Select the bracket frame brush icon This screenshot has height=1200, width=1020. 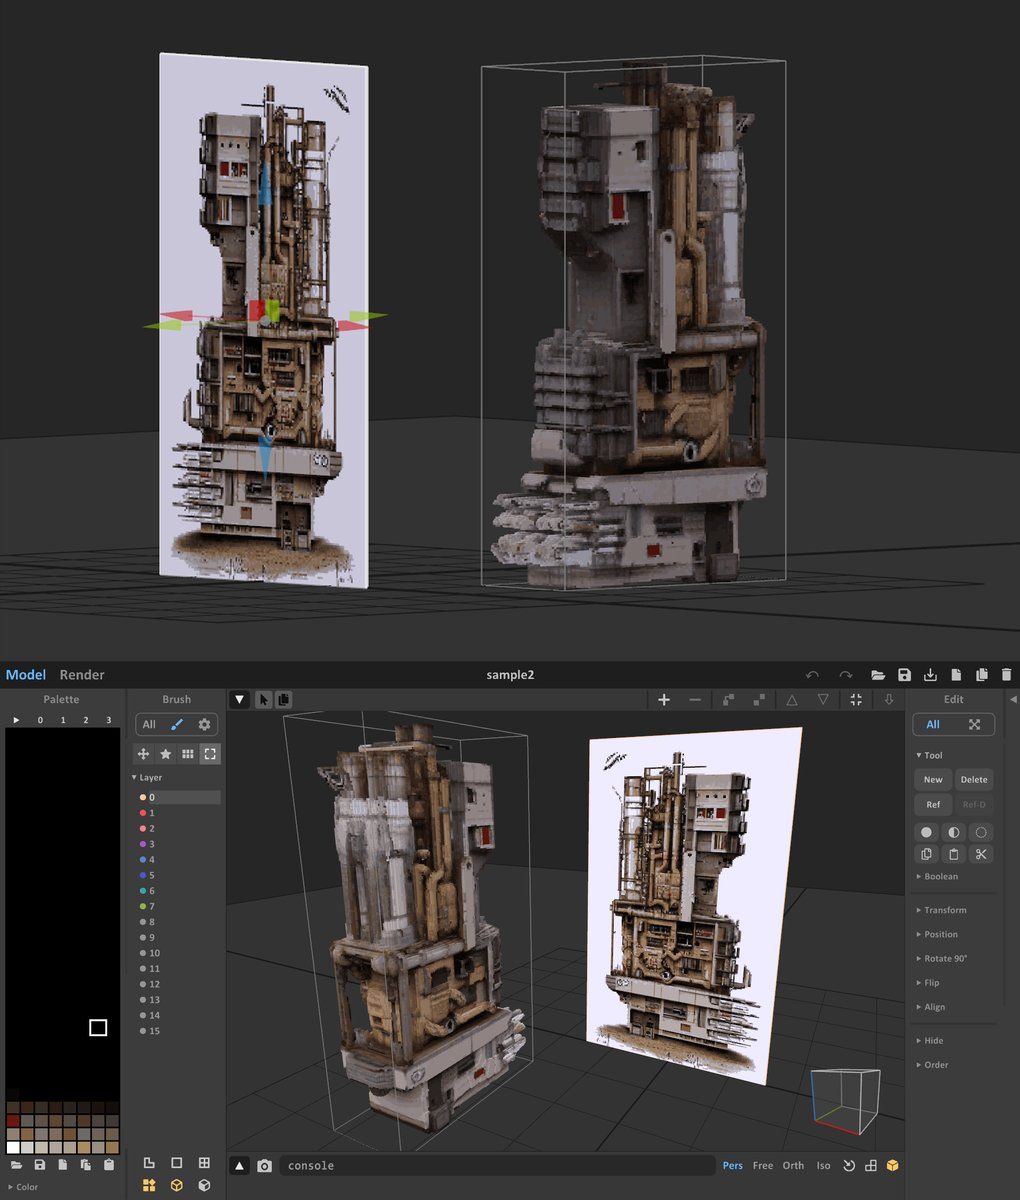[x=210, y=754]
